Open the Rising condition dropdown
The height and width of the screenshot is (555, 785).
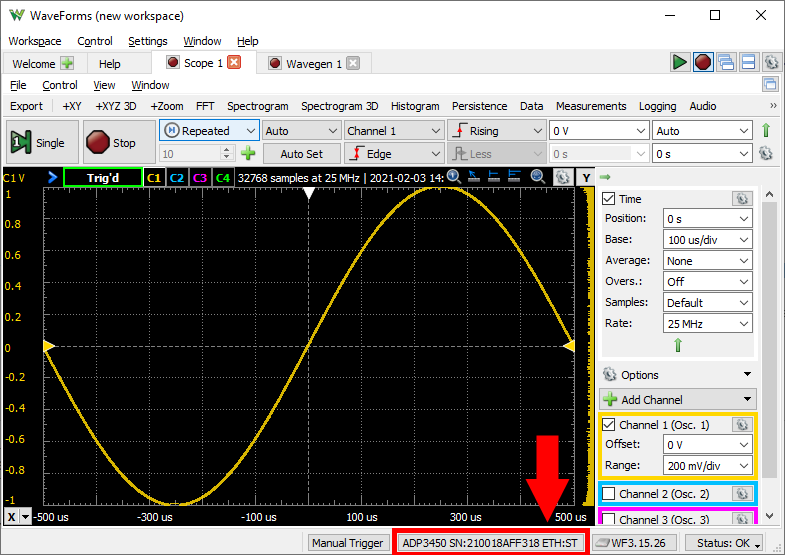click(x=496, y=131)
